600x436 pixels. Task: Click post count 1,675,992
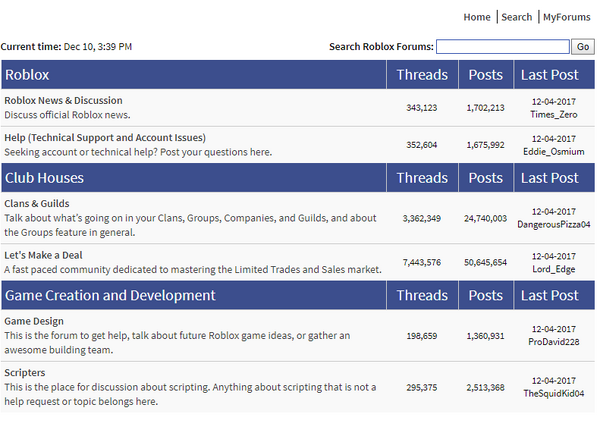point(485,145)
